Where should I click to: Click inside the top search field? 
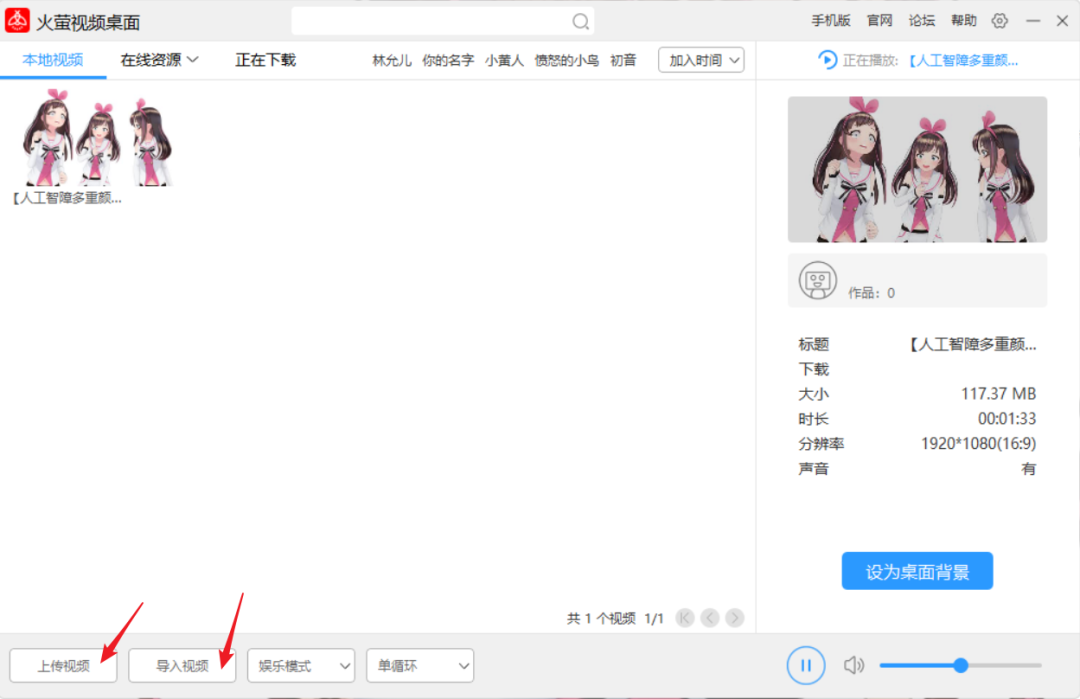(442, 21)
